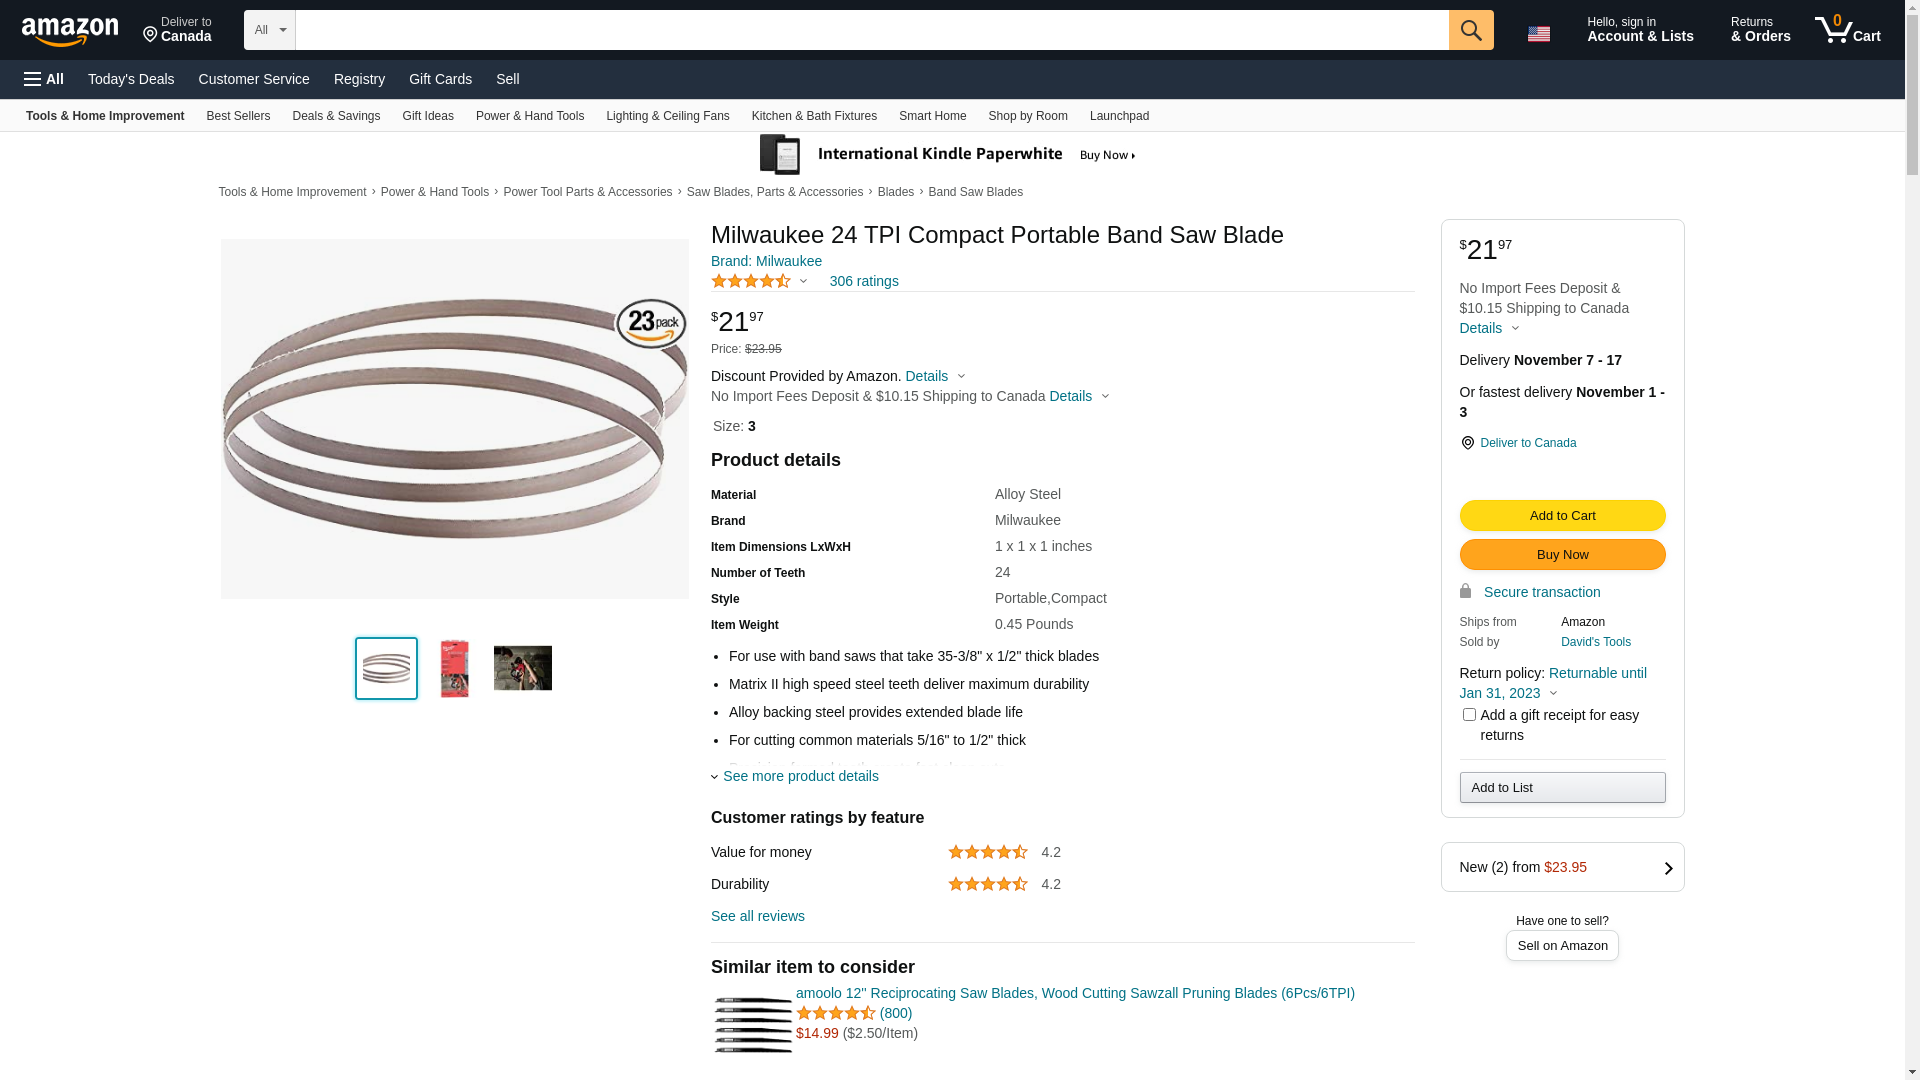Viewport: 1920px width, 1080px height.
Task: Open the search category All dropdown
Action: pyautogui.click(x=269, y=30)
